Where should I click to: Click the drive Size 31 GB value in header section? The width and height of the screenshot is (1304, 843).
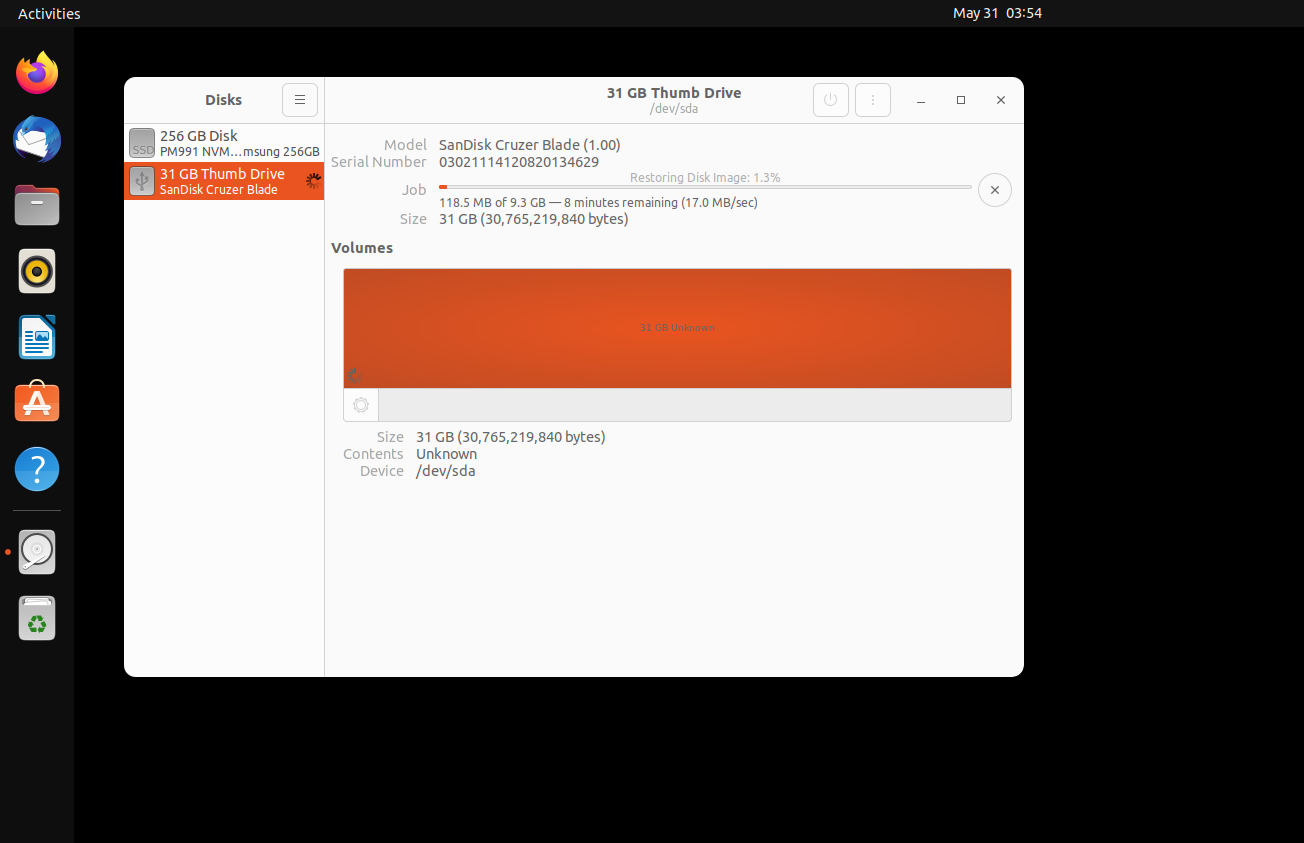tap(533, 219)
